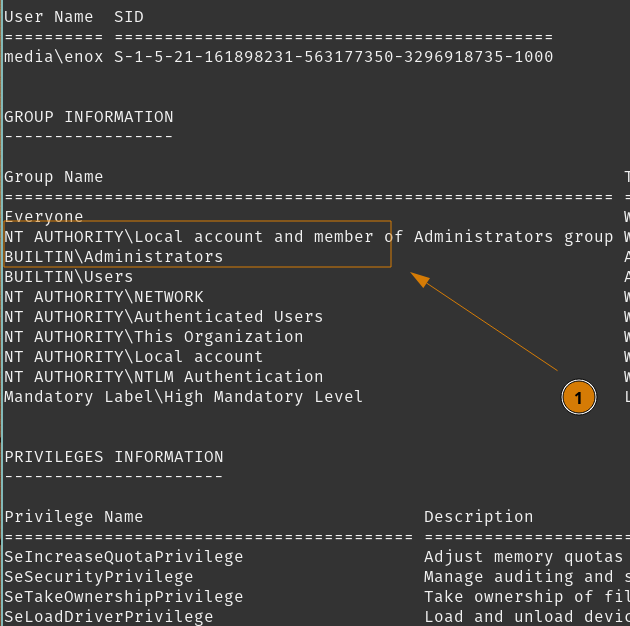Click 'Adjust memory quotas' description text
The image size is (630, 626).
pos(524,557)
